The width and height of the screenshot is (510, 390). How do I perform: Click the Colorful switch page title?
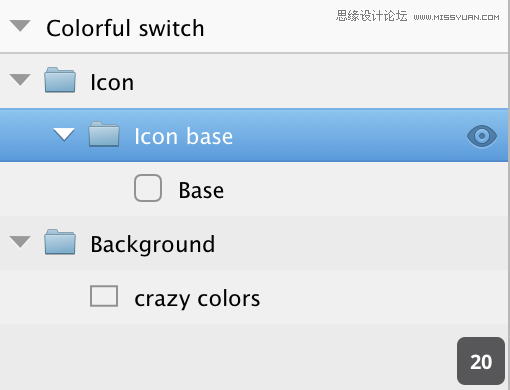pyautogui.click(x=125, y=28)
